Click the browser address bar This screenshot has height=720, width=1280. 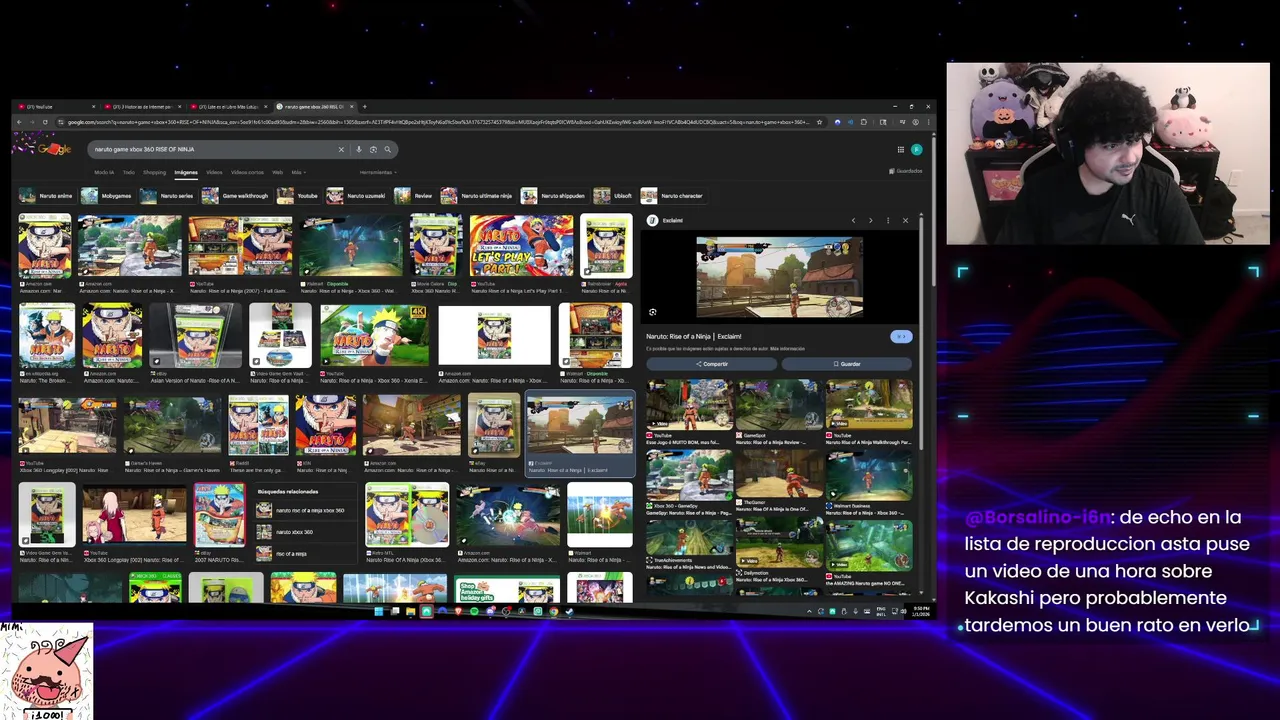point(438,122)
